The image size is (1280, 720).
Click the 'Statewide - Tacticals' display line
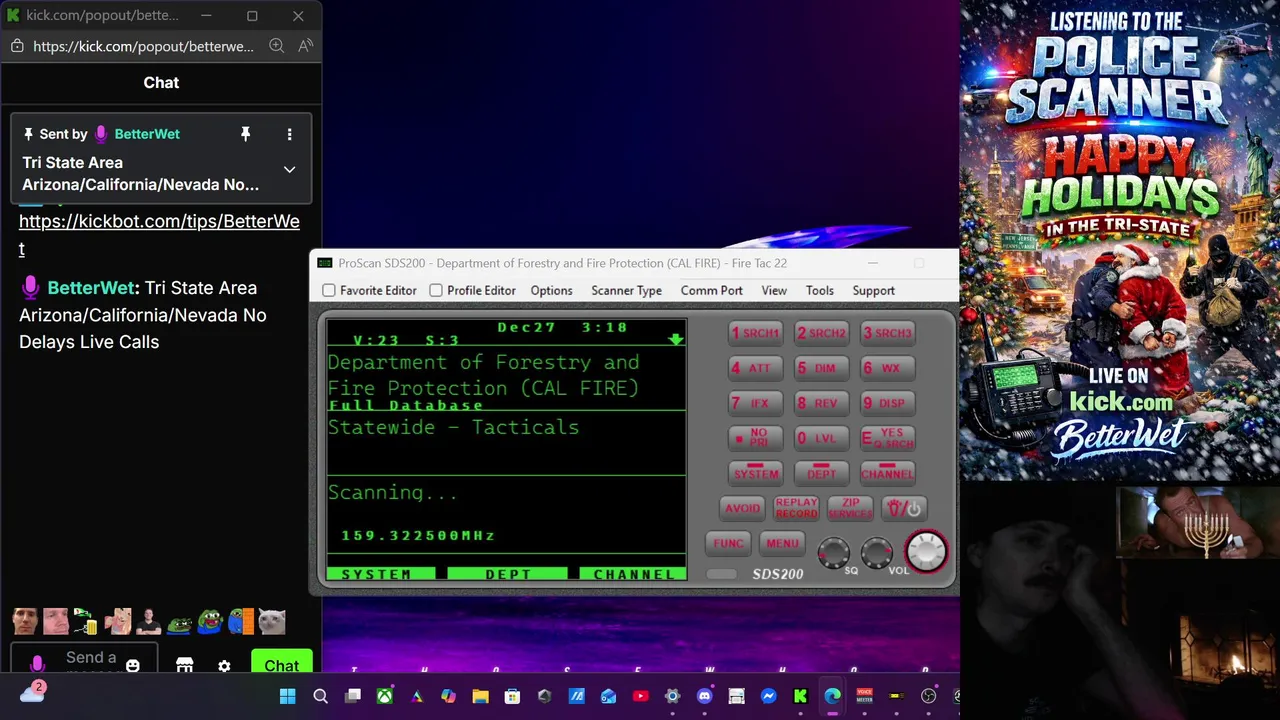pos(453,427)
